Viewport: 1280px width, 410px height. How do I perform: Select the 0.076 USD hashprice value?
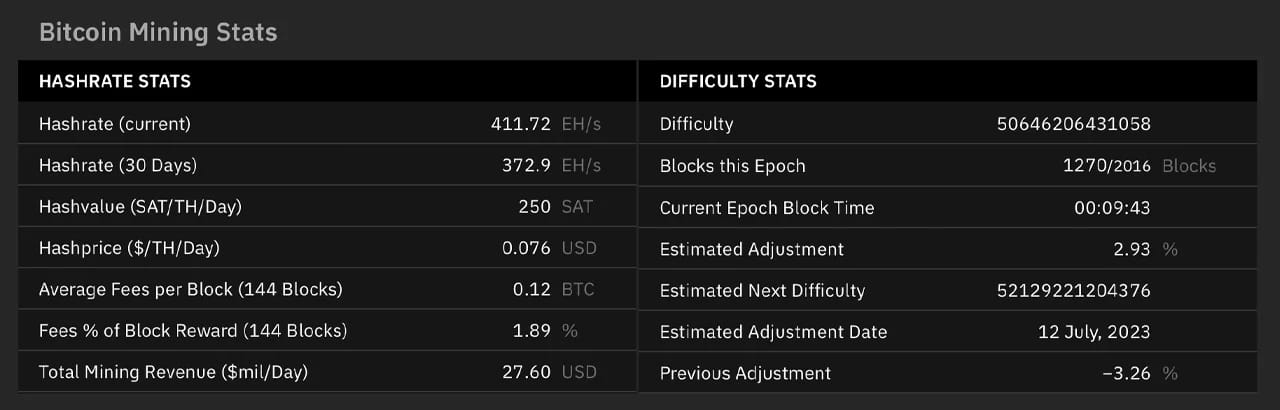pos(526,248)
